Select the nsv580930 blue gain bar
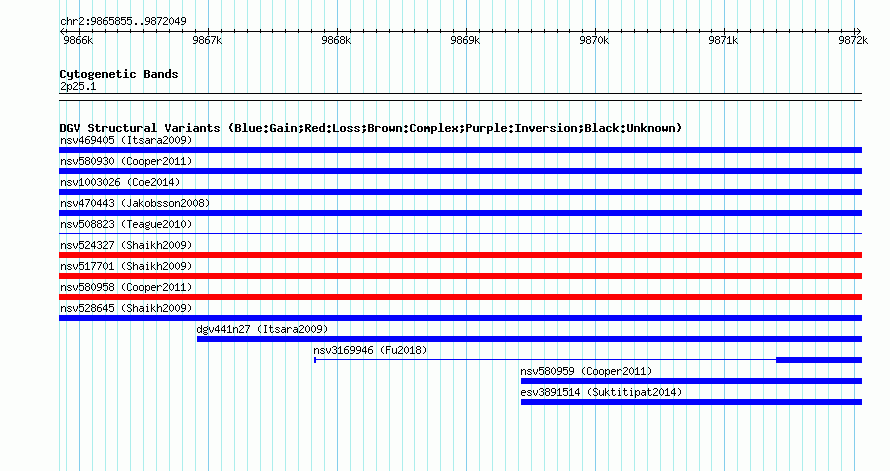The width and height of the screenshot is (890, 471). point(460,171)
